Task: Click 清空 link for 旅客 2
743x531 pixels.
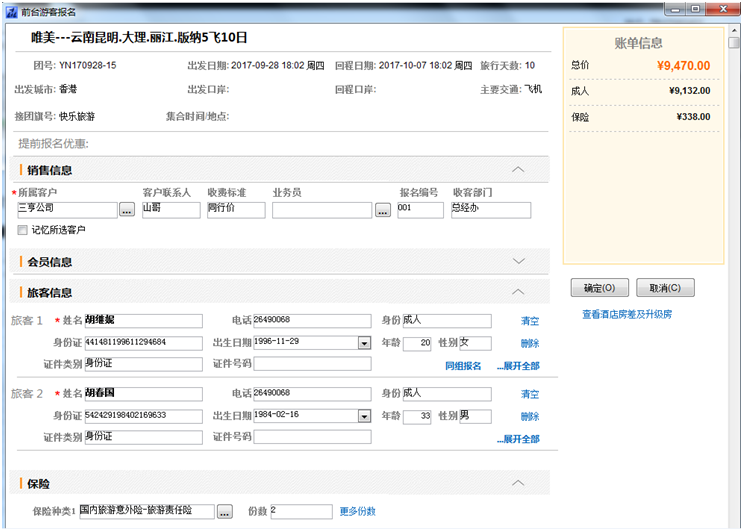Action: pos(530,394)
